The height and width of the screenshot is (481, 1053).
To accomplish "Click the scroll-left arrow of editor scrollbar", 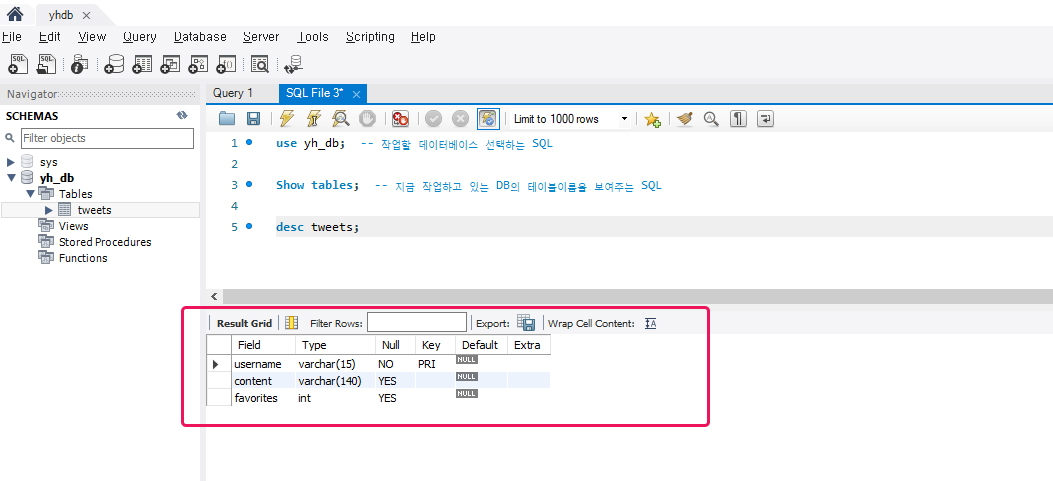I will (214, 296).
